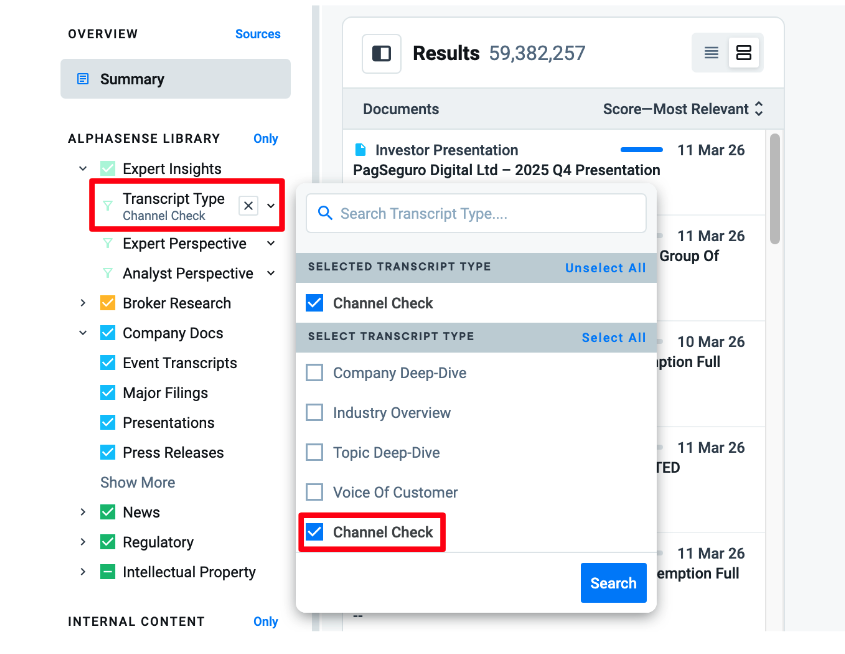The image size is (845, 654).
Task: Uncheck the Company Docs checkbox
Action: [108, 333]
